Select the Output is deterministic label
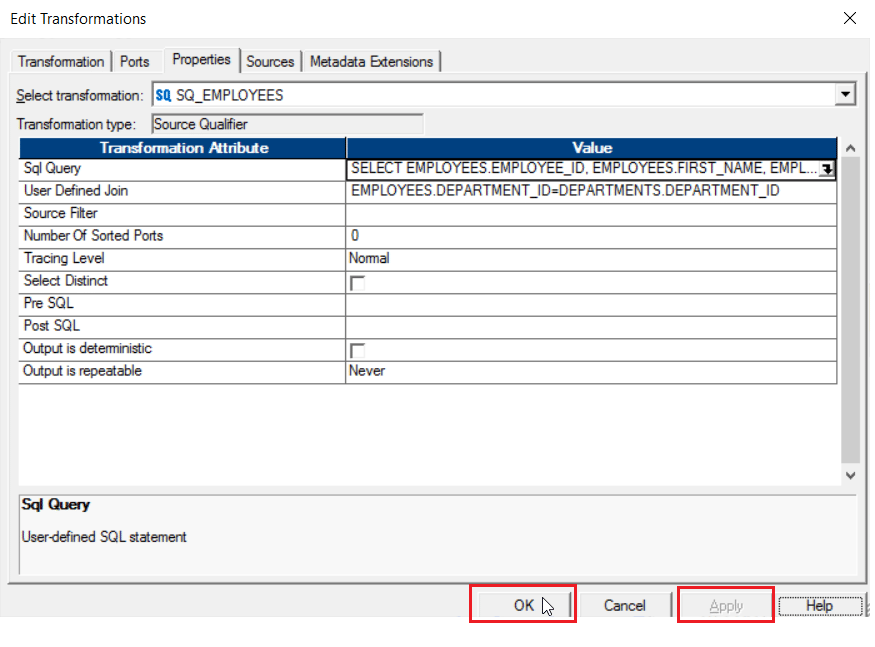 [87, 348]
